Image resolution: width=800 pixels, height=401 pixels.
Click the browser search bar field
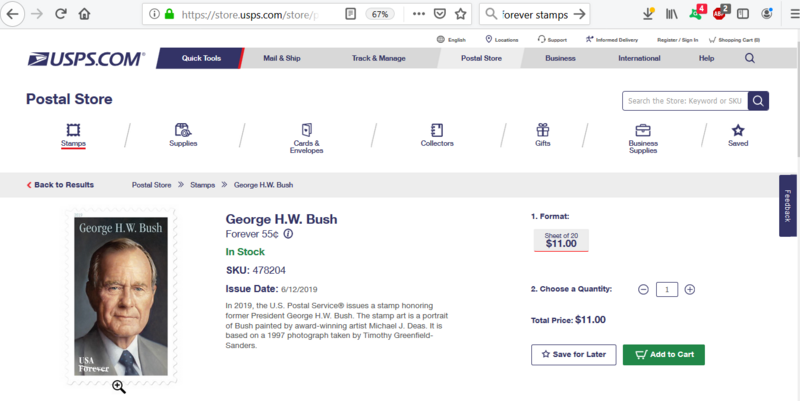coord(535,14)
